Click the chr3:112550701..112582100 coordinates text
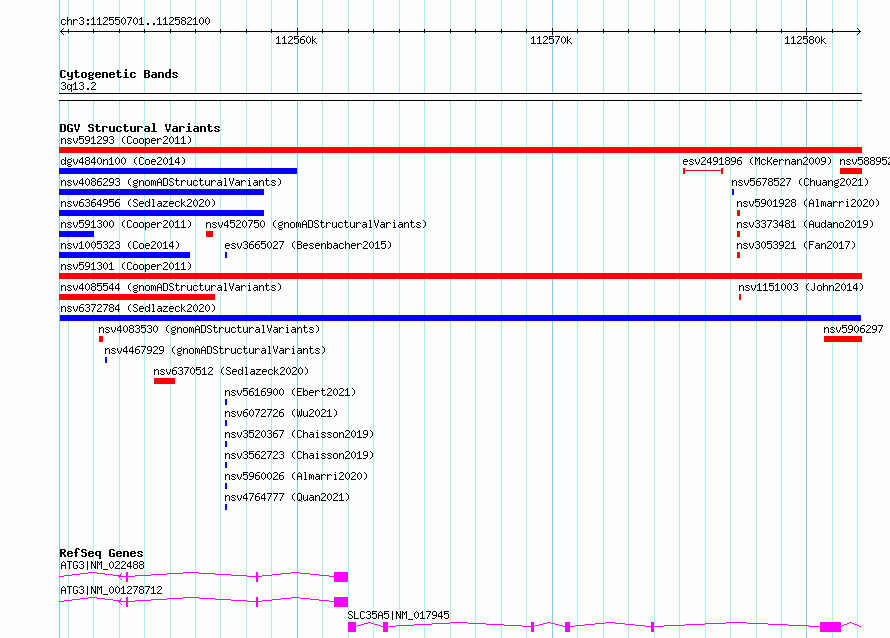Image resolution: width=890 pixels, height=638 pixels. click(x=135, y=22)
